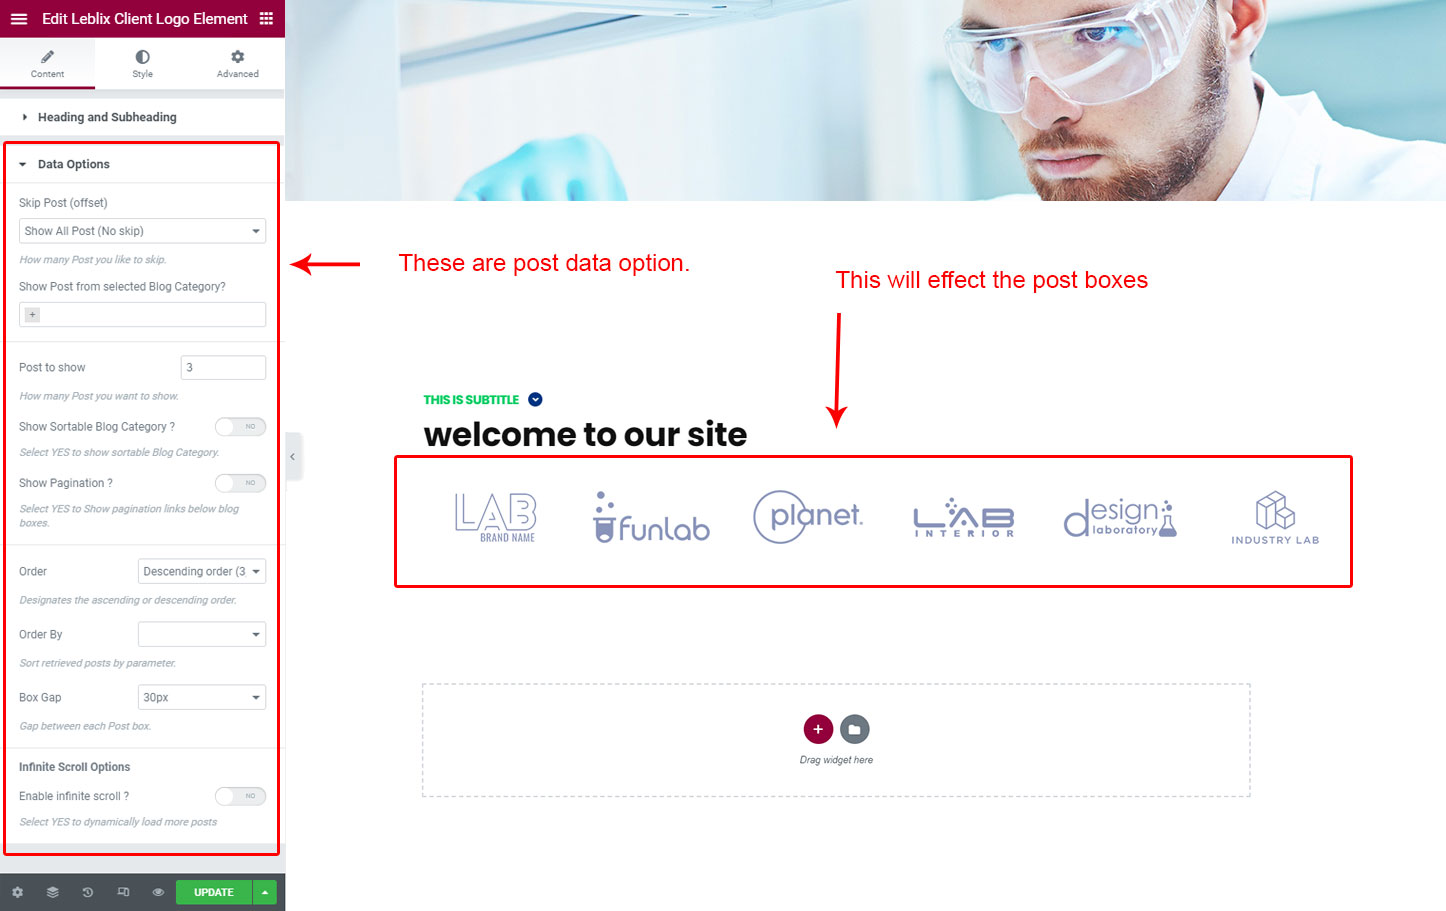Click the green UPDATE button

pyautogui.click(x=214, y=892)
